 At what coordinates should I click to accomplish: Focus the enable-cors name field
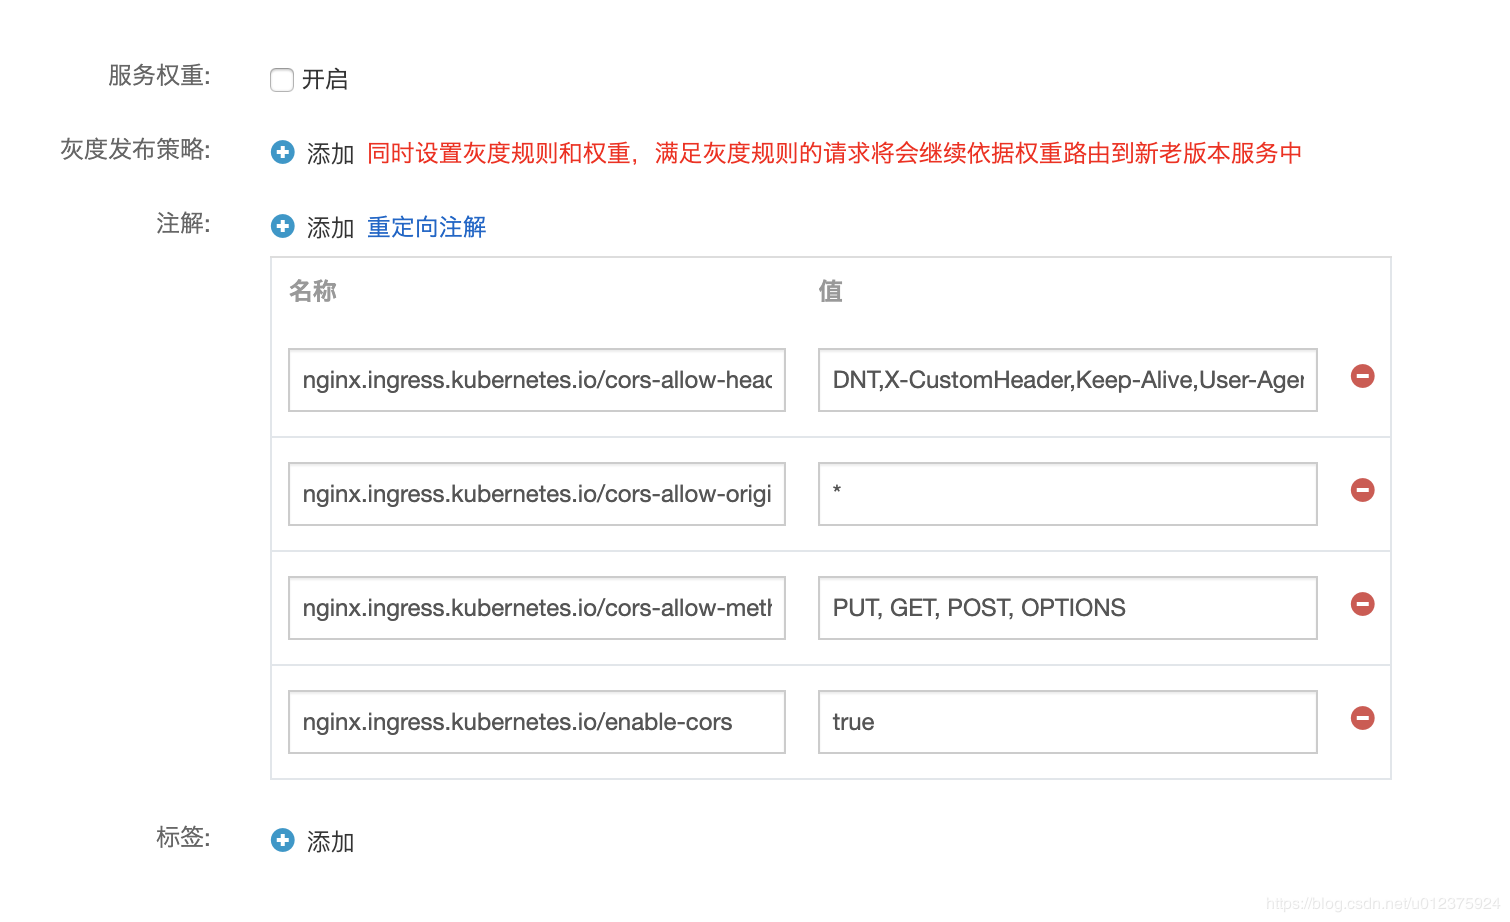[537, 722]
